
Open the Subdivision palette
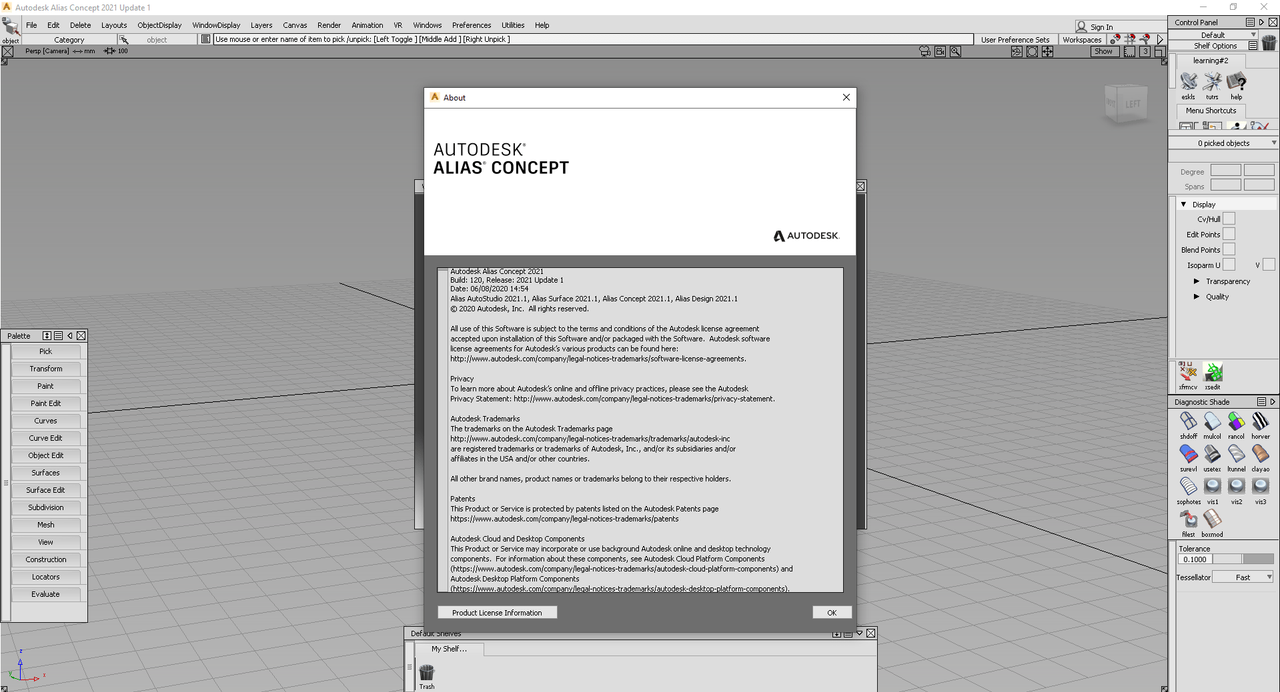pos(45,508)
